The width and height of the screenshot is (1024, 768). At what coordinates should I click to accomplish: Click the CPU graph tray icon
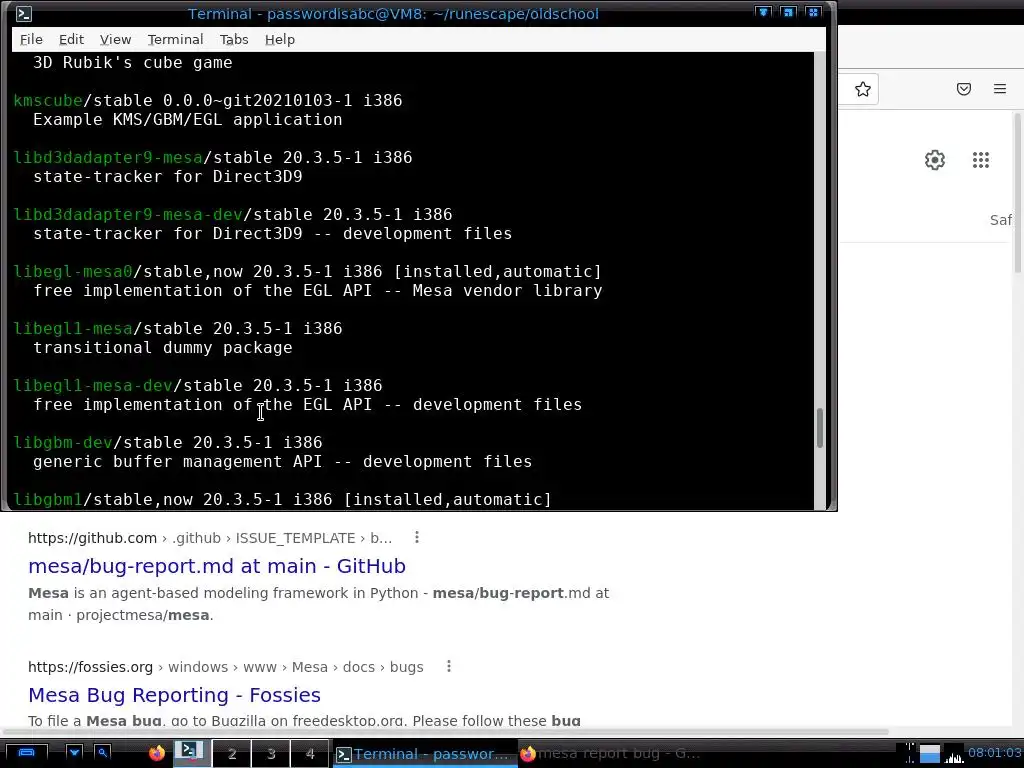pyautogui.click(x=954, y=754)
